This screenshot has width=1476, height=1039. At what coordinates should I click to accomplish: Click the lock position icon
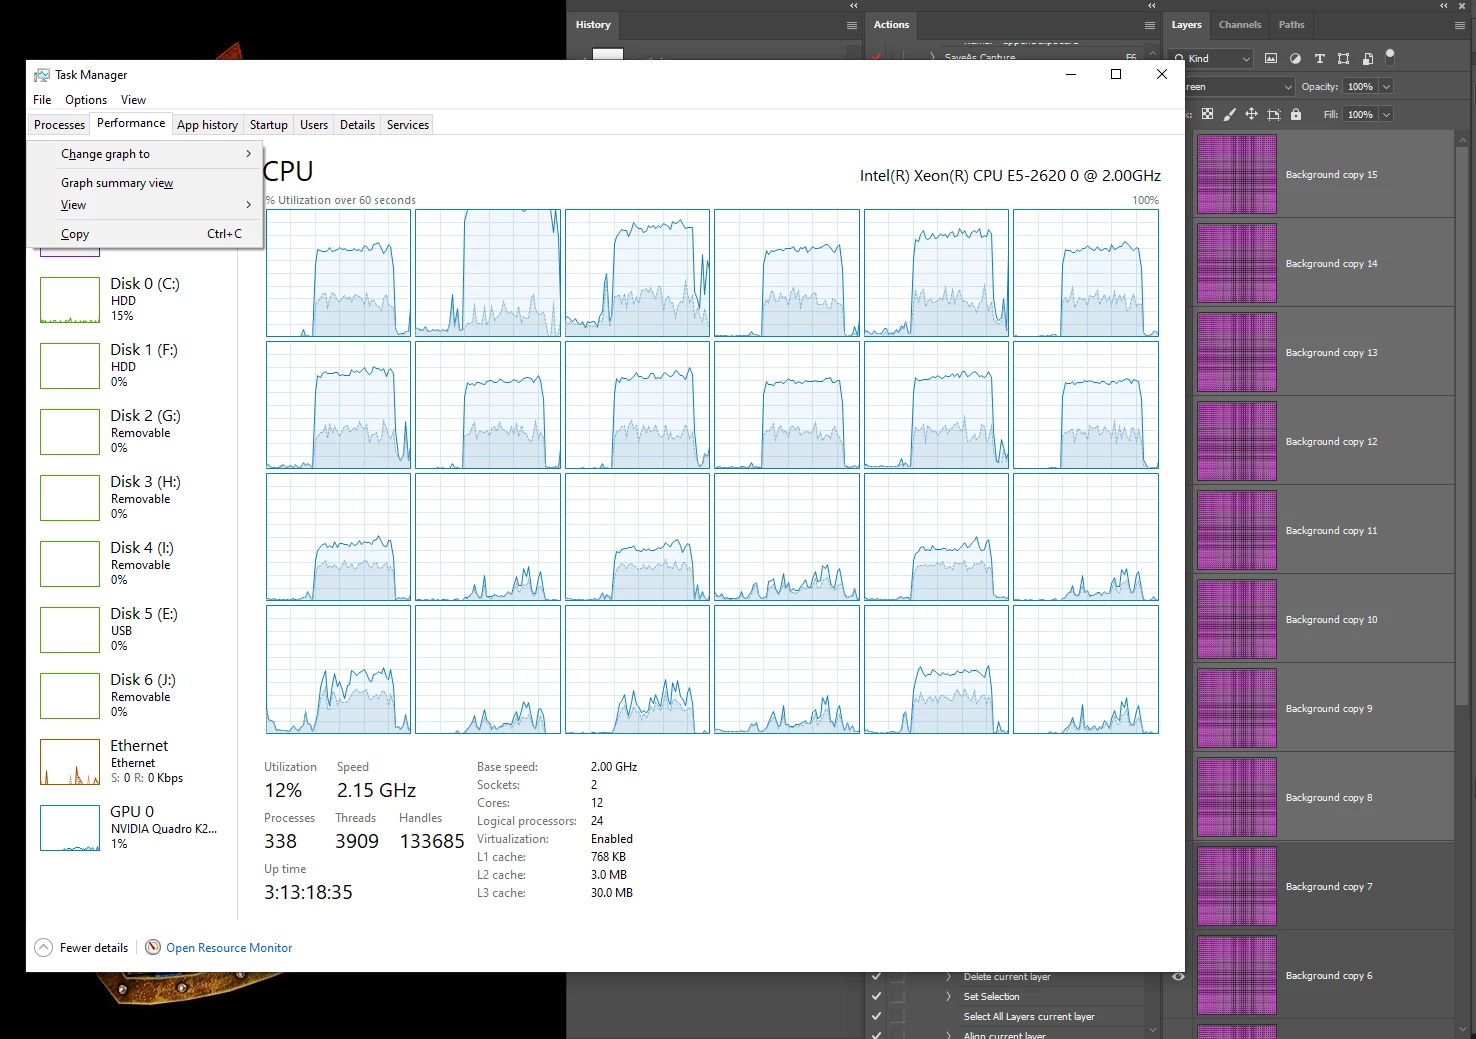coord(1251,114)
